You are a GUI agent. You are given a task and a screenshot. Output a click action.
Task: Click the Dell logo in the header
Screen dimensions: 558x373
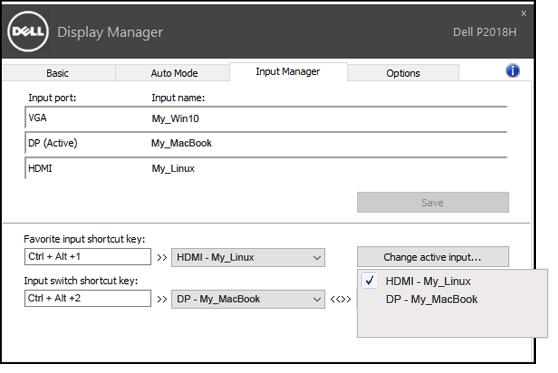click(x=28, y=32)
